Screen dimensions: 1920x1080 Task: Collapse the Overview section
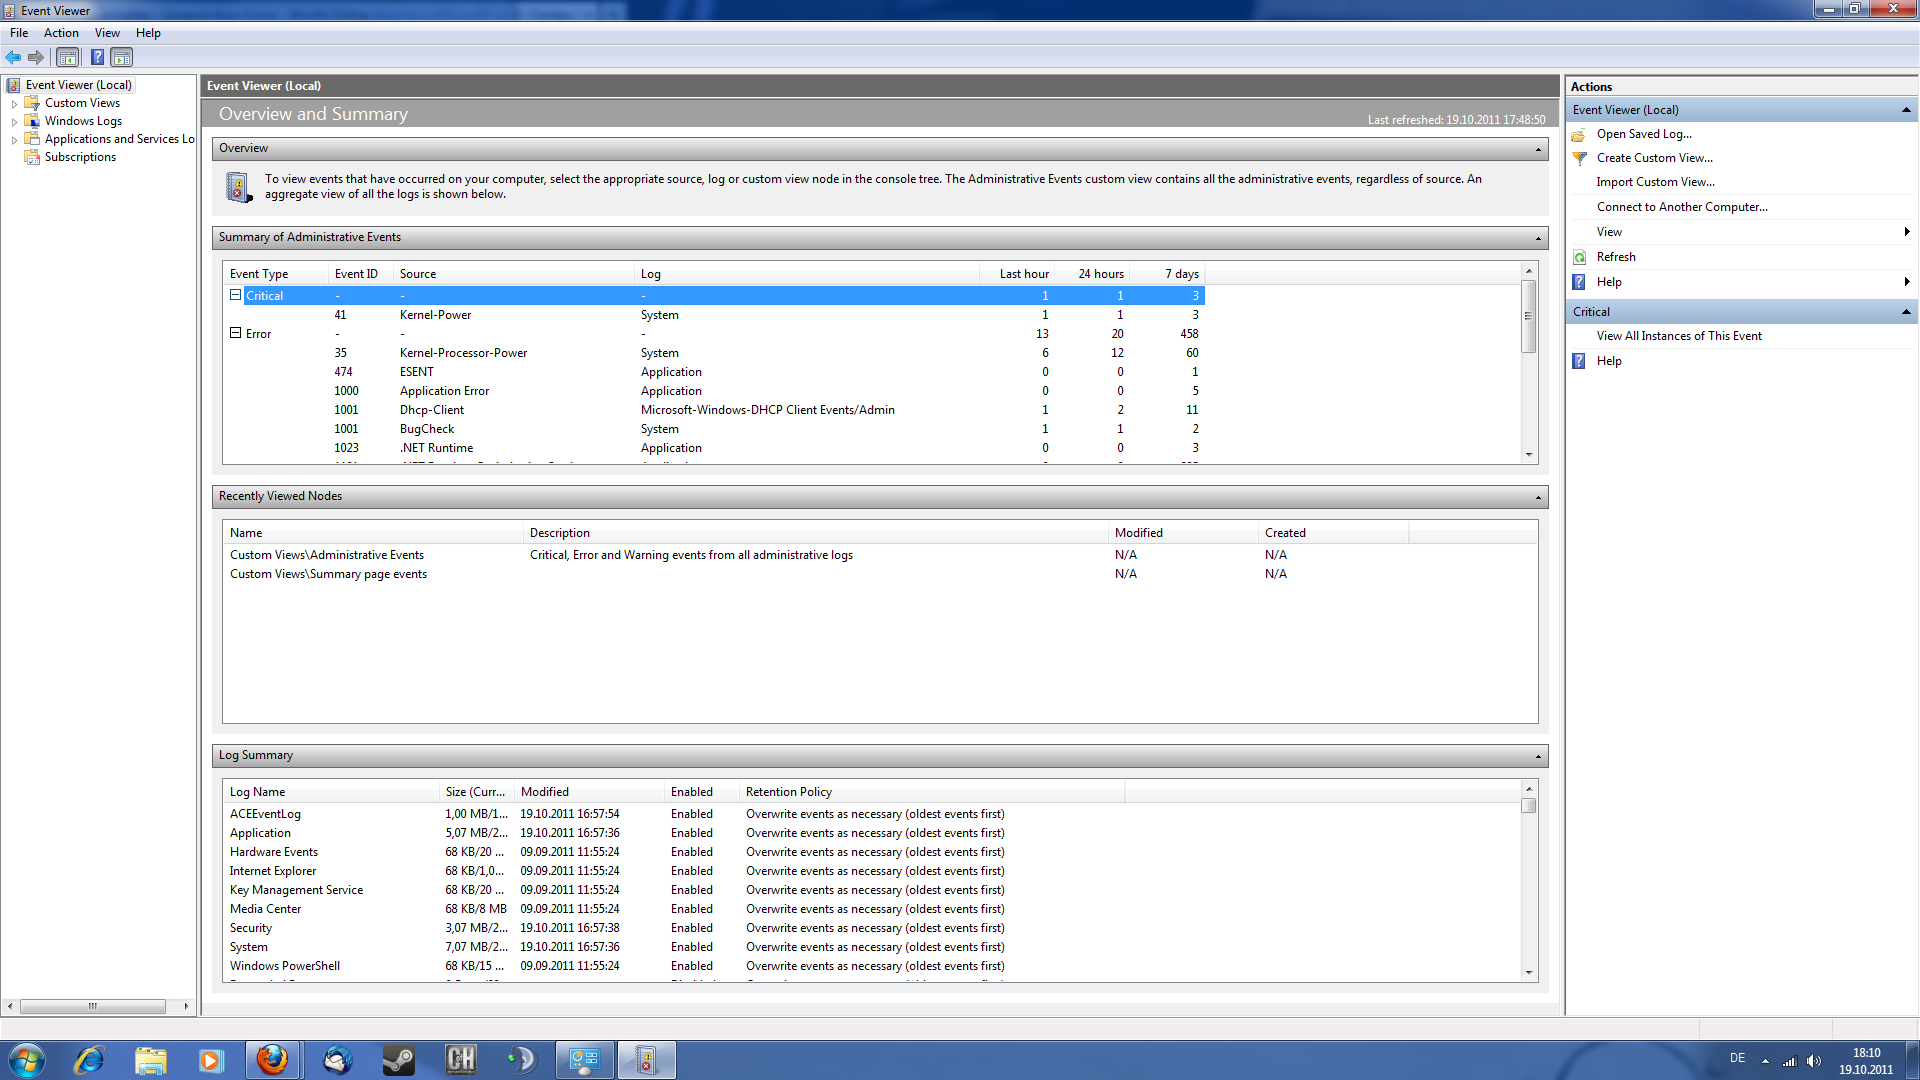pyautogui.click(x=1538, y=149)
